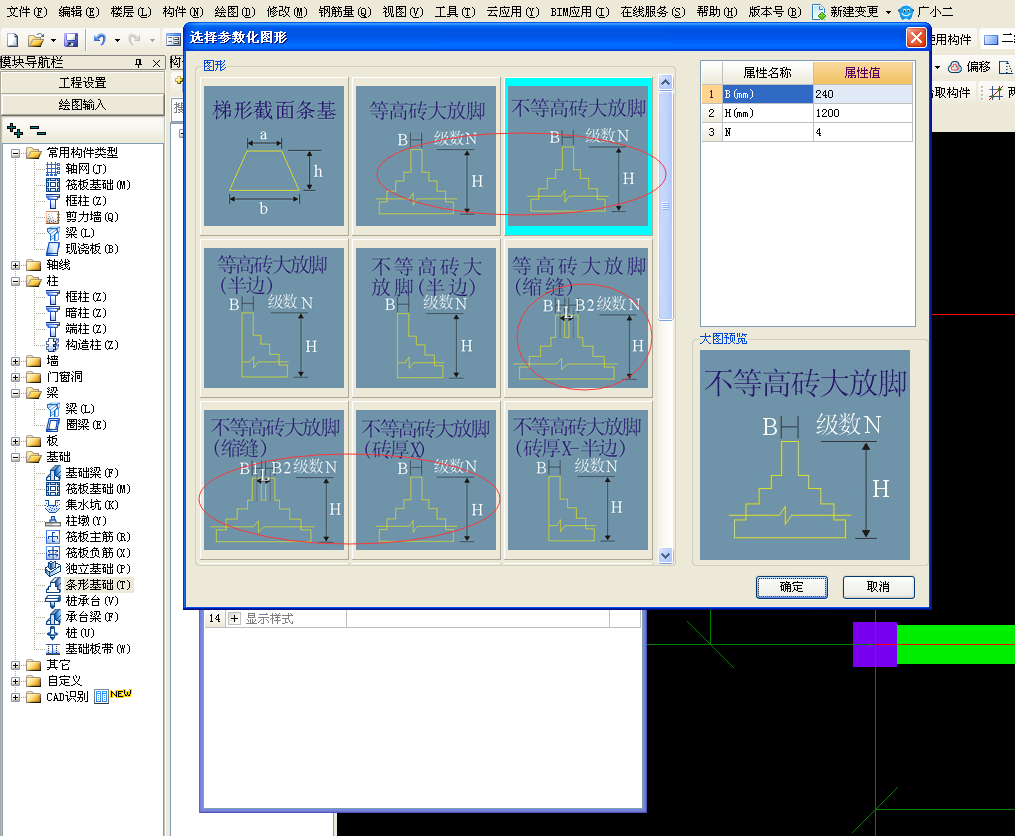Open the 版本号(B) menu
Screen dimensions: 1015x836
pos(775,12)
